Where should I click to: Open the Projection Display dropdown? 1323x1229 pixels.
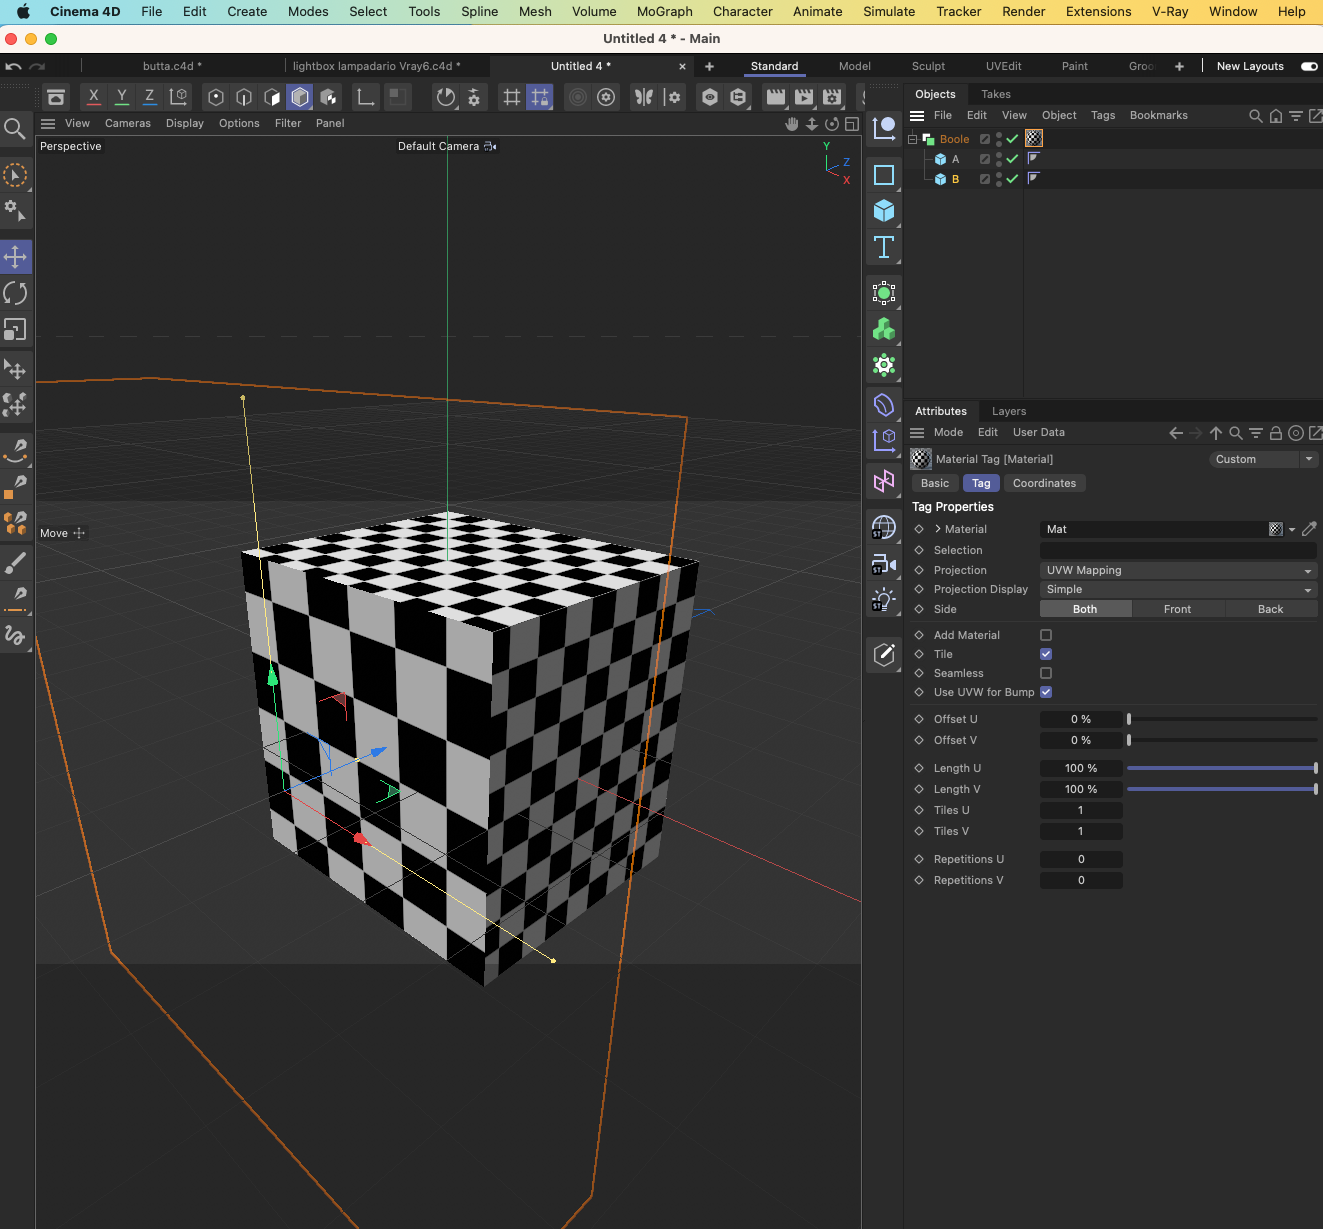(x=1178, y=590)
